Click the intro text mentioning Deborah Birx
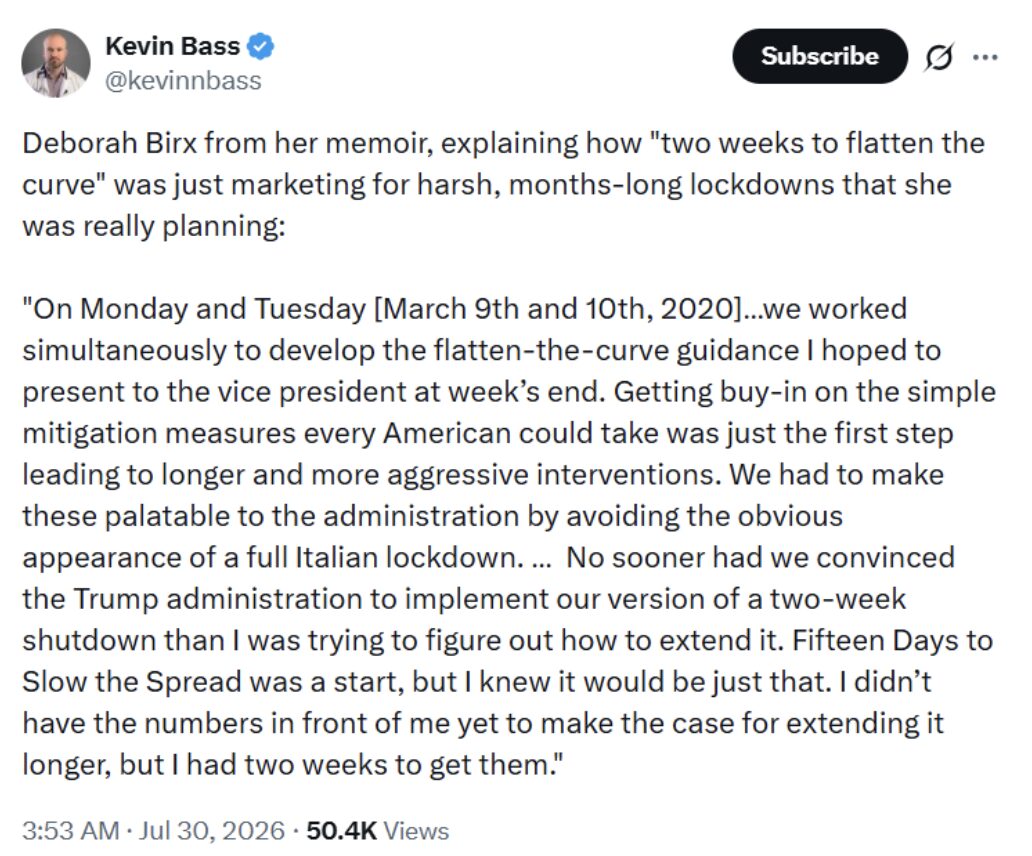Screen dimensions: 1032x856 click(503, 184)
